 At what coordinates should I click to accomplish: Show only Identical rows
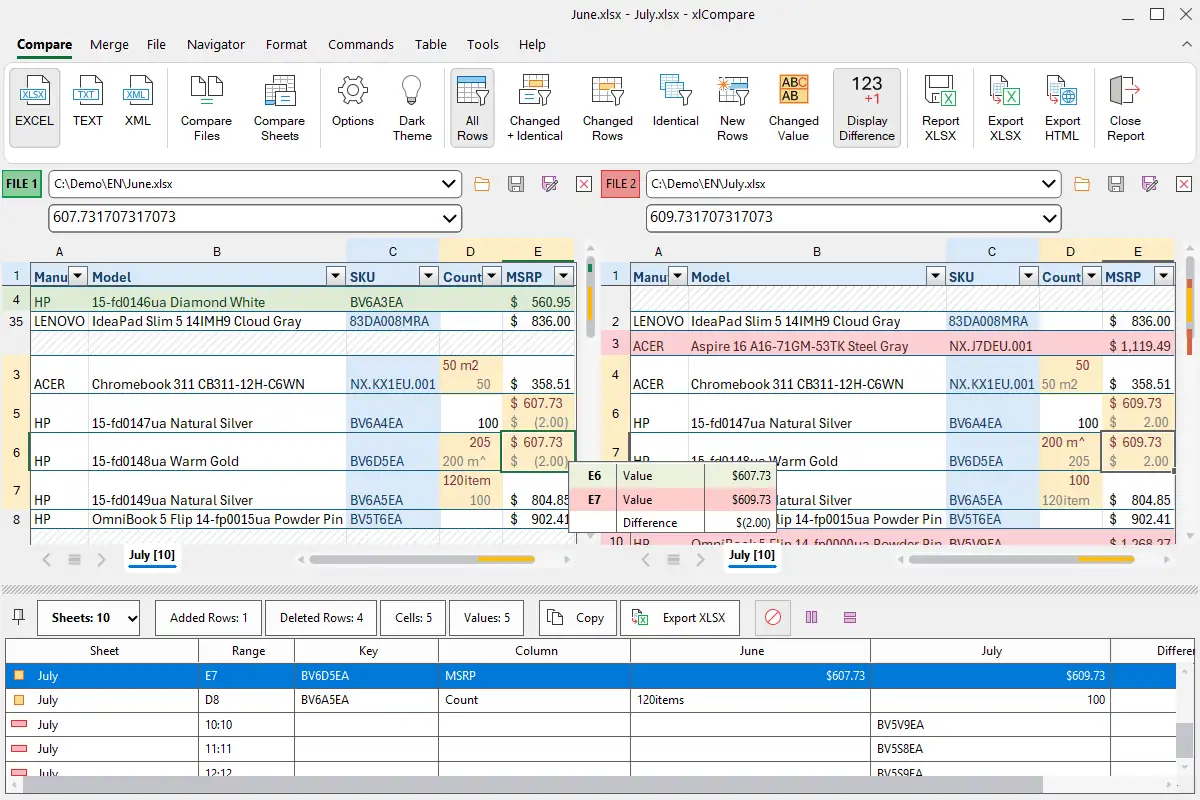coord(675,103)
